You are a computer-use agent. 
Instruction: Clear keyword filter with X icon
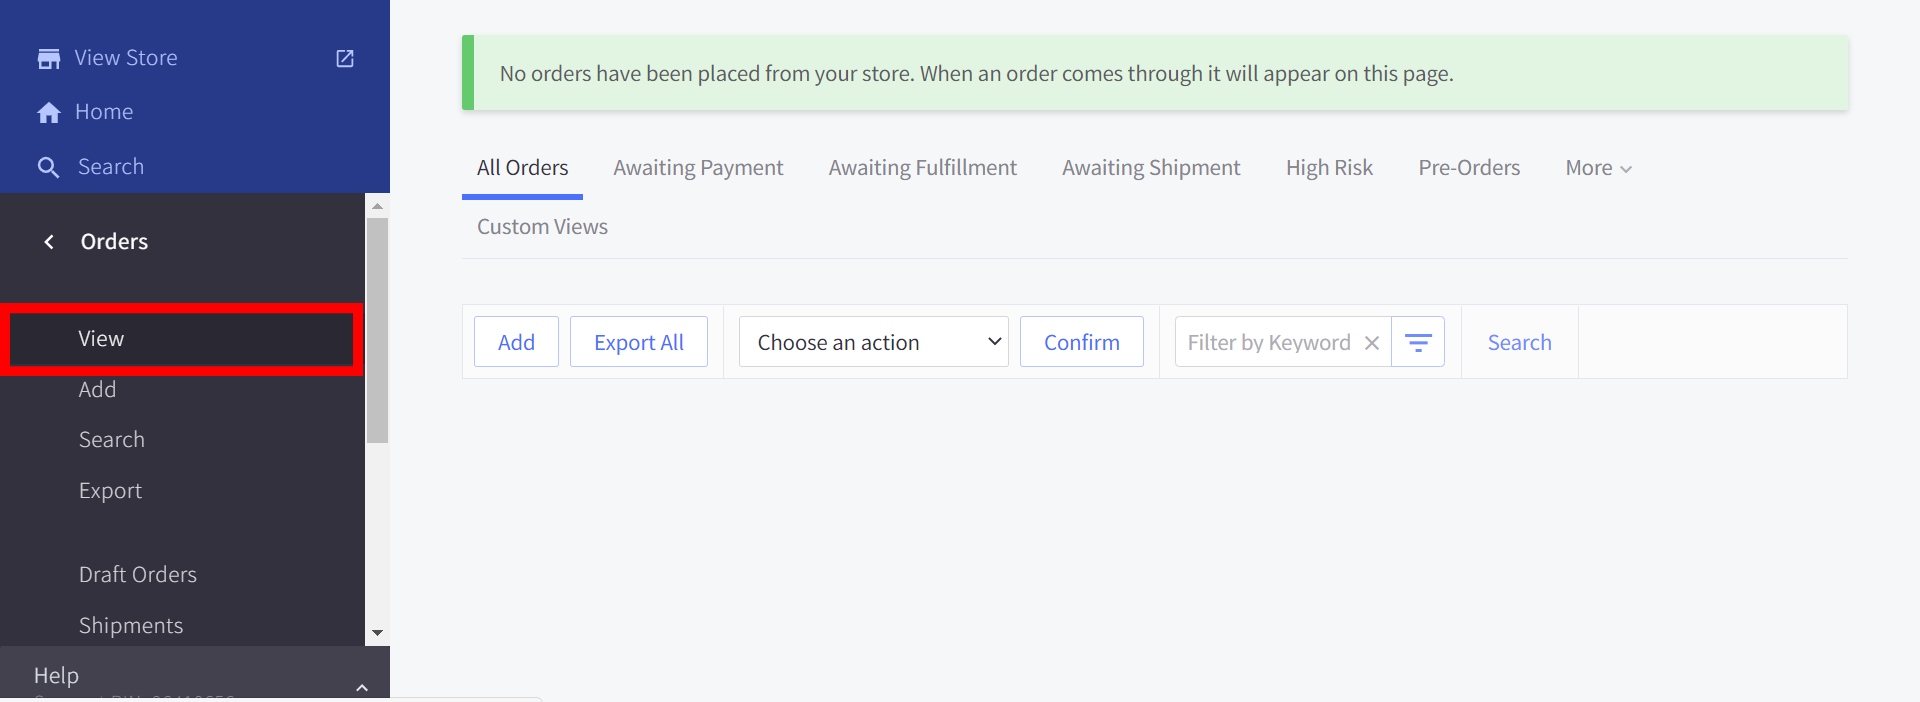pos(1372,343)
